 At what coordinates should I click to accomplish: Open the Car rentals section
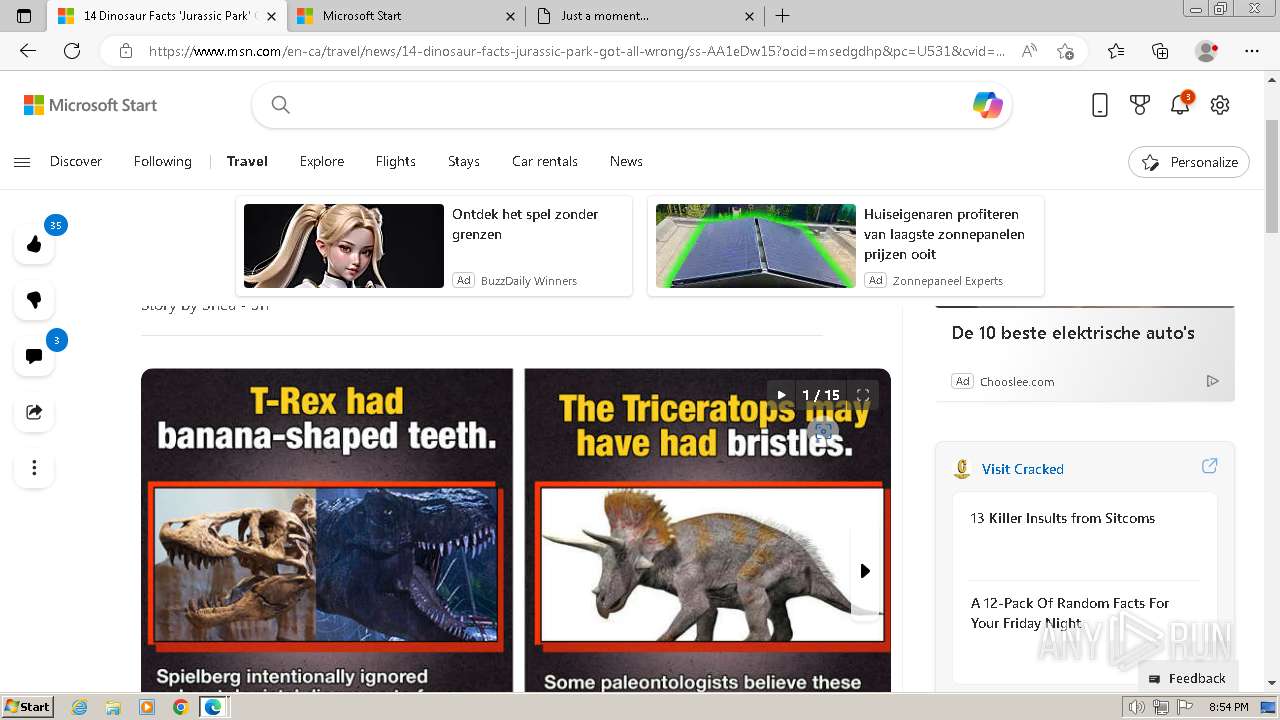click(545, 162)
